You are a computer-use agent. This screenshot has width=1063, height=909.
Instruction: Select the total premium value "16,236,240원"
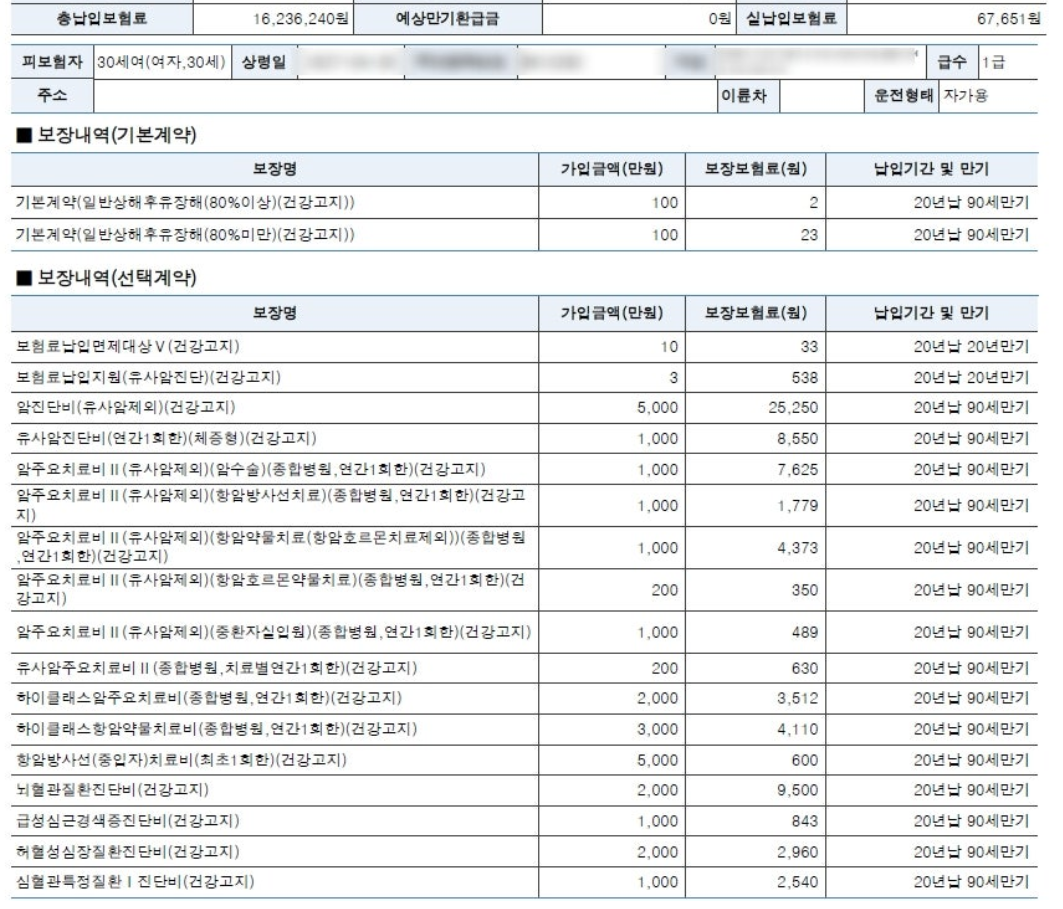[300, 19]
